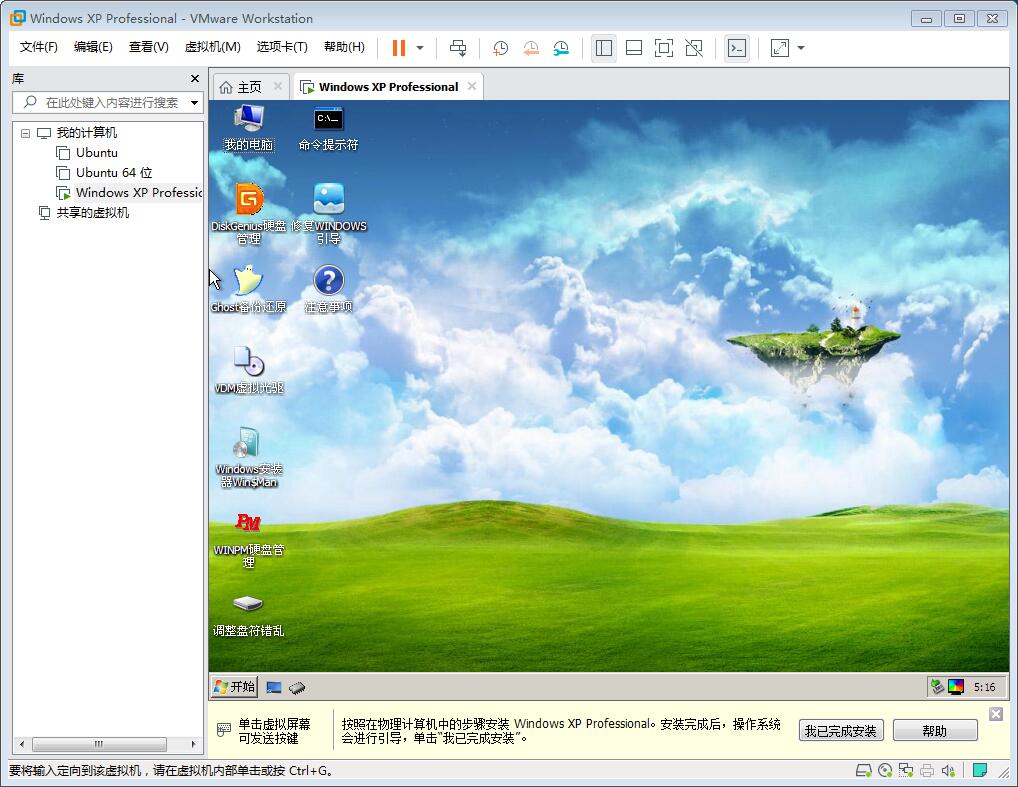
Task: Open the power options dropdown arrow
Action: [x=420, y=48]
